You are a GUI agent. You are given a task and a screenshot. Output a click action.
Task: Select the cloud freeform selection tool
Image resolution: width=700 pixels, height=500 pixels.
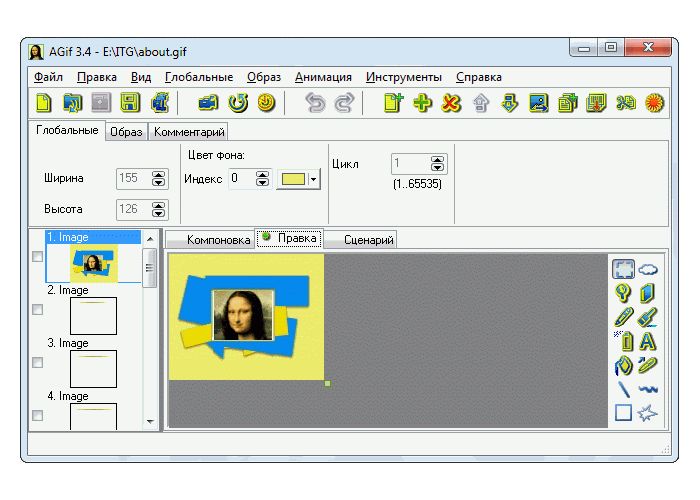648,269
